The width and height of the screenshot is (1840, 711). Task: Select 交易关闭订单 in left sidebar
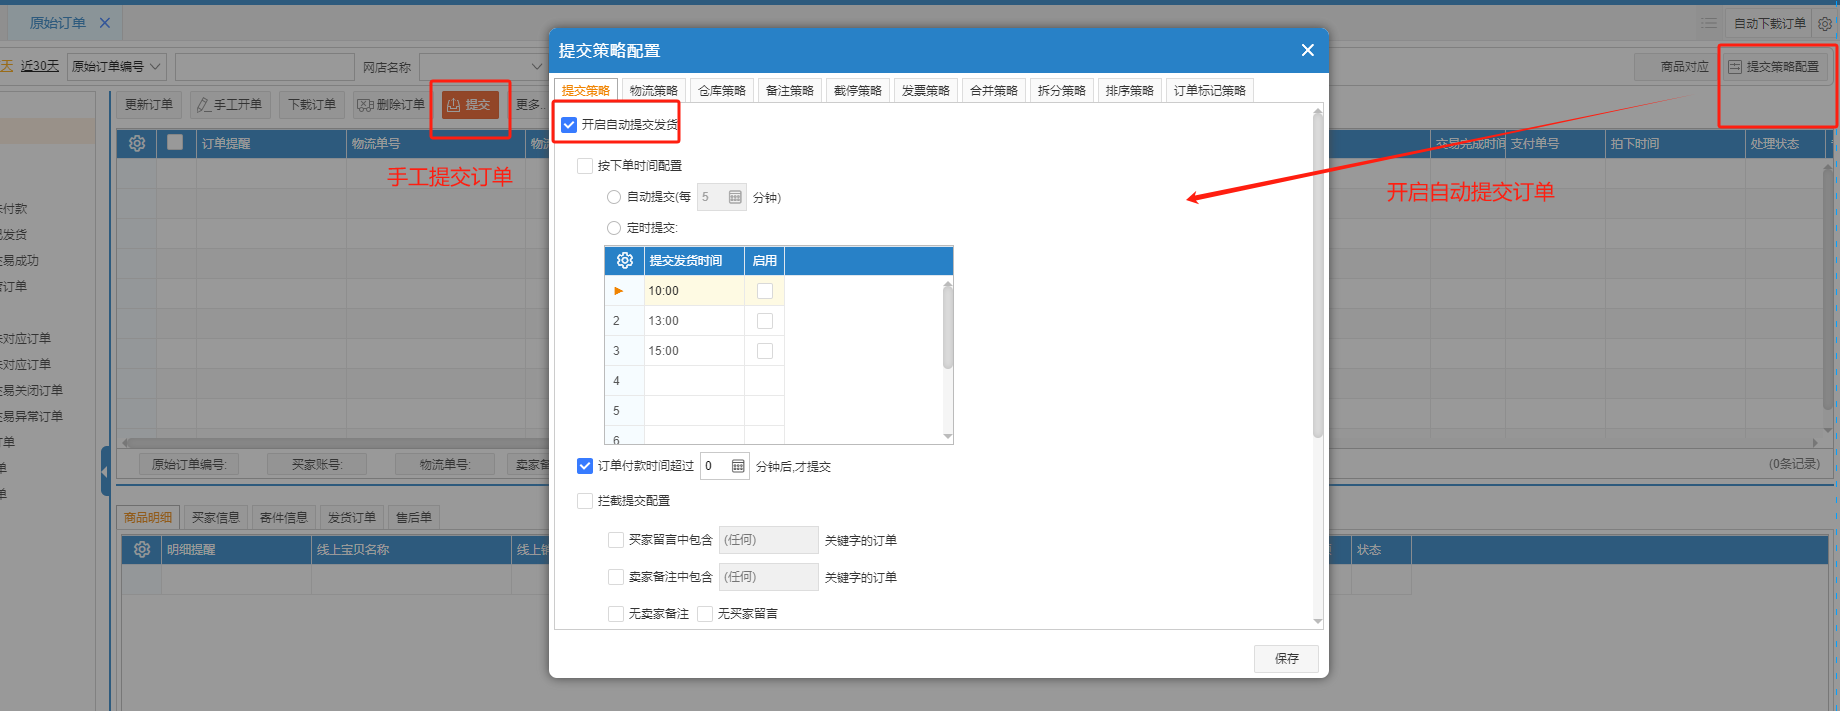(32, 390)
